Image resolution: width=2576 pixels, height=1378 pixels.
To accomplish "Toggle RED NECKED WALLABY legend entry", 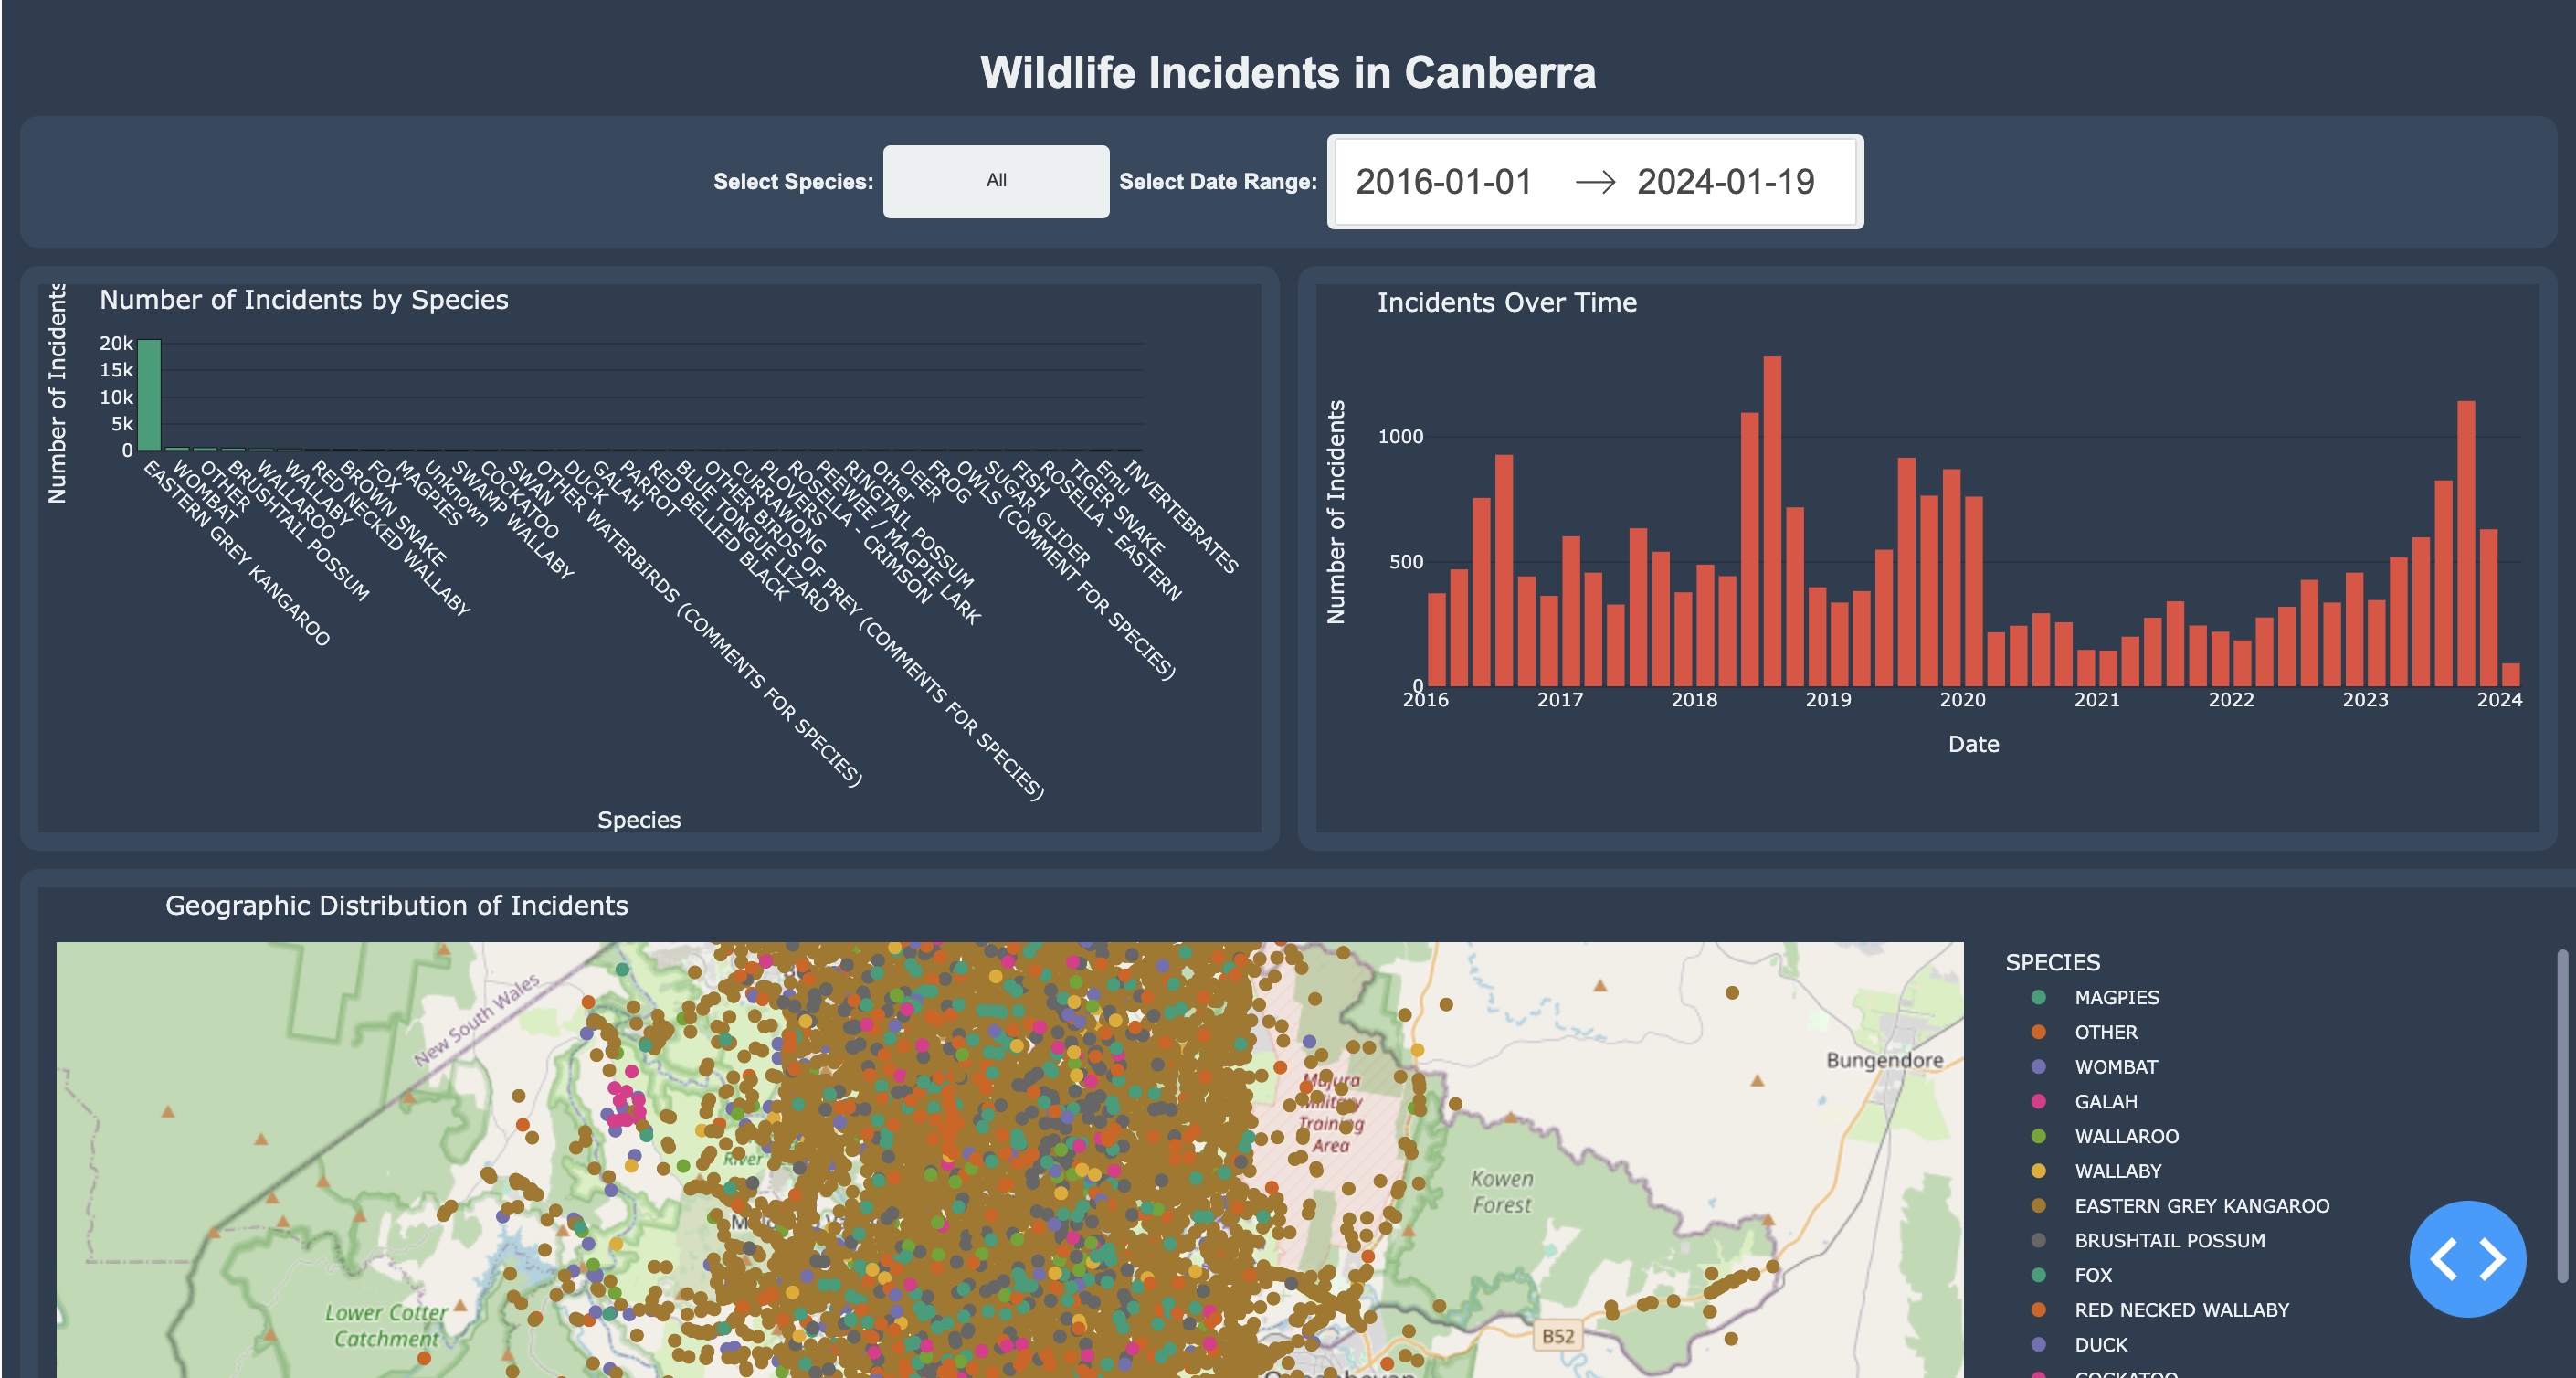I will click(2181, 1309).
